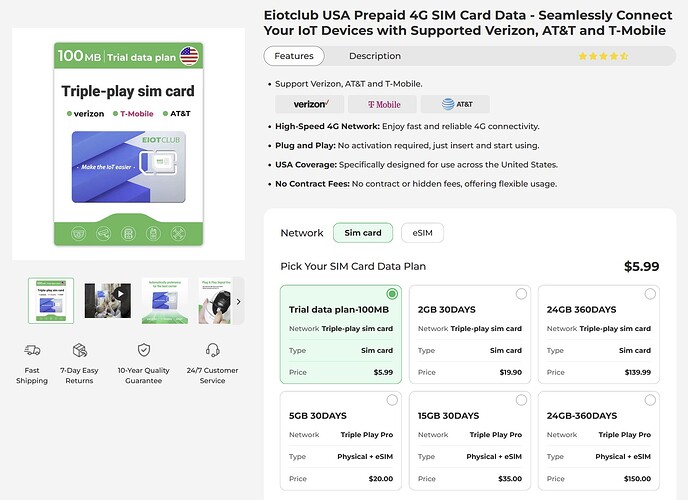Click the star rating icons
The width and height of the screenshot is (688, 500).
coord(603,57)
